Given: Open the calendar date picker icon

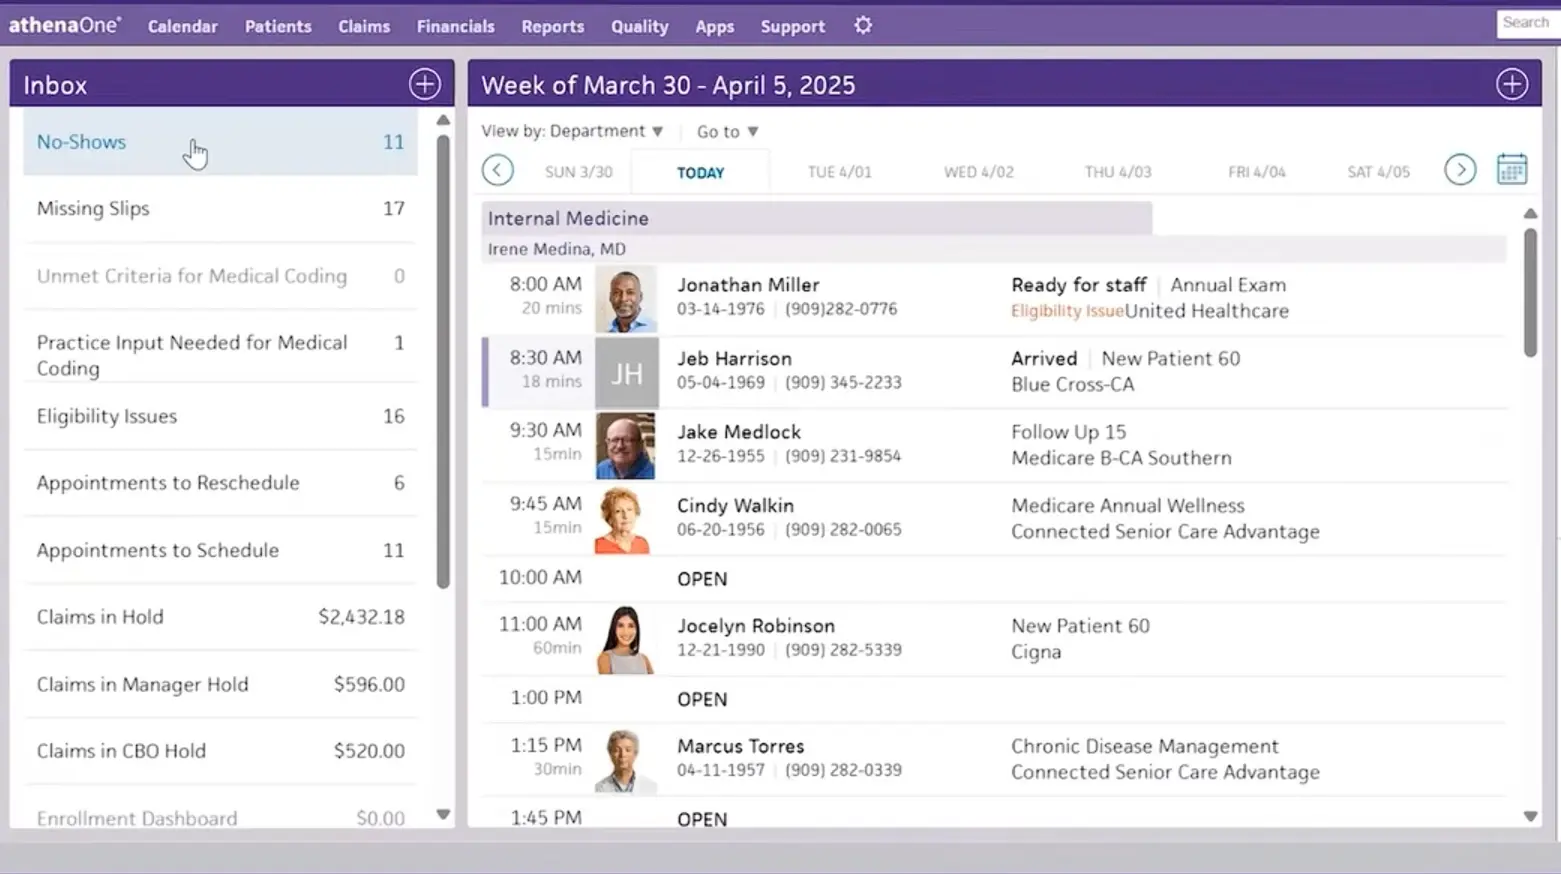Looking at the screenshot, I should pos(1512,169).
